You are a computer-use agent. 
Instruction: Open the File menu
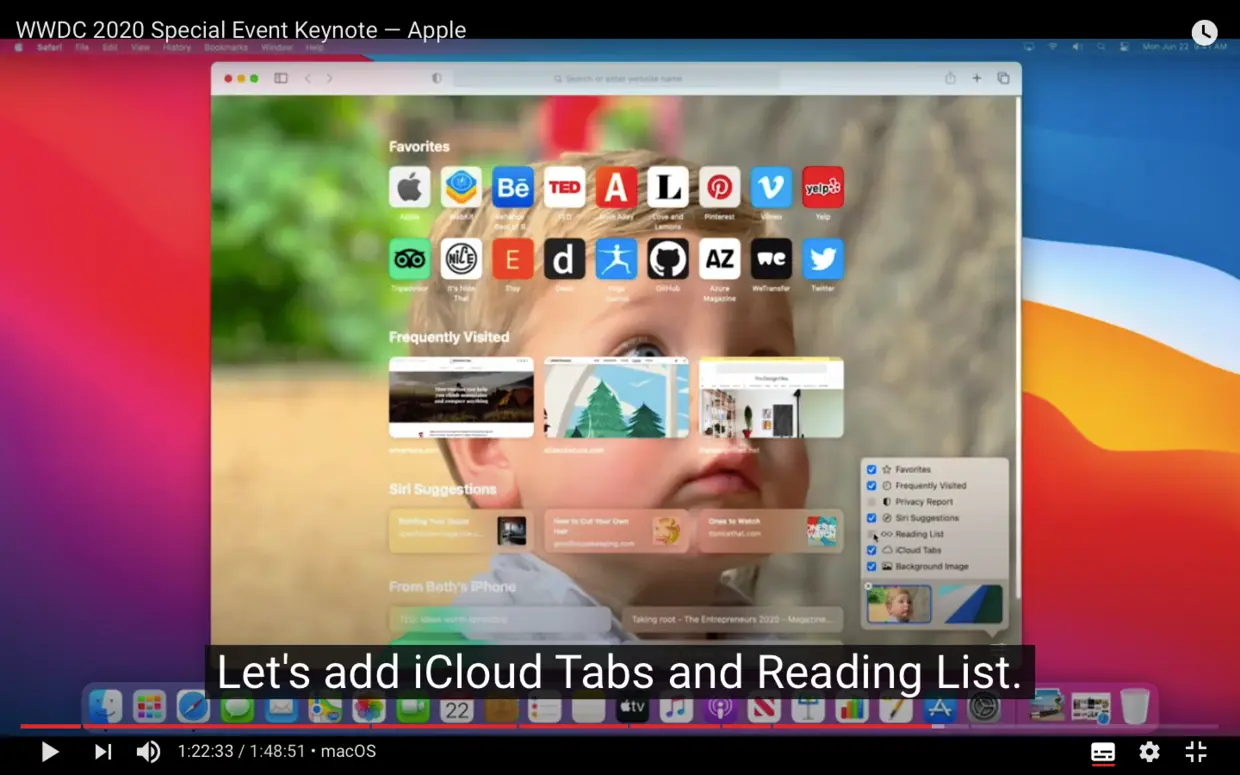coord(82,47)
